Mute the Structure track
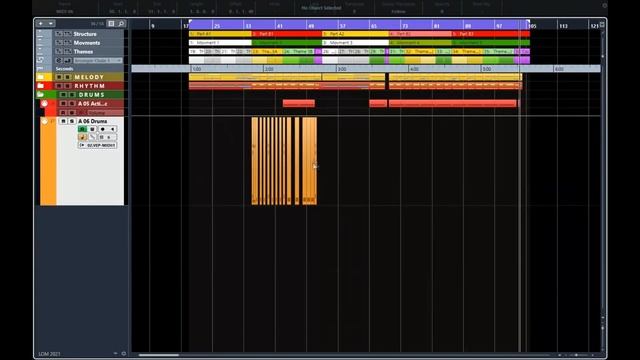Screen dimensions: 640x360 59,34
